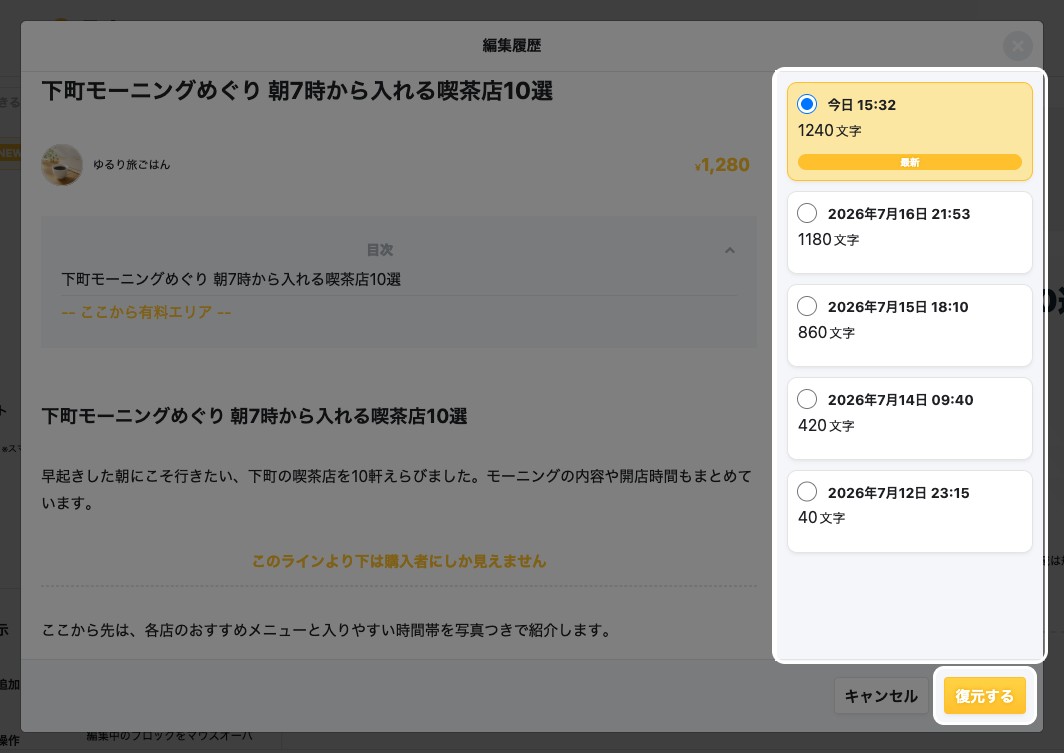Screen dimensions: 1064x753
Task: Open the ゆるり旅ごはん author name link
Action: point(132,165)
